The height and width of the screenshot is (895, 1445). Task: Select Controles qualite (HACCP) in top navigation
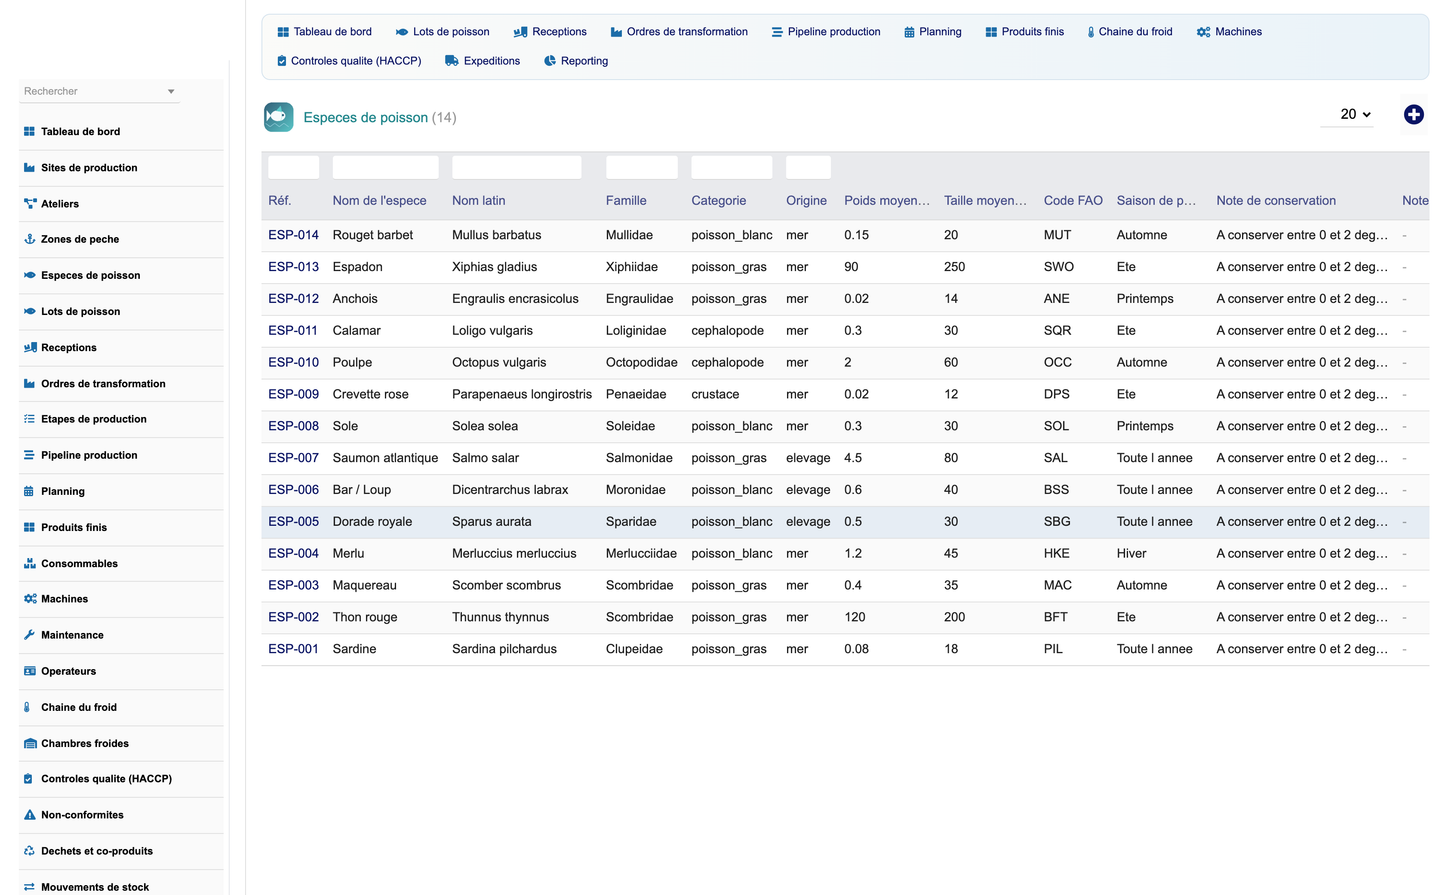pos(349,61)
